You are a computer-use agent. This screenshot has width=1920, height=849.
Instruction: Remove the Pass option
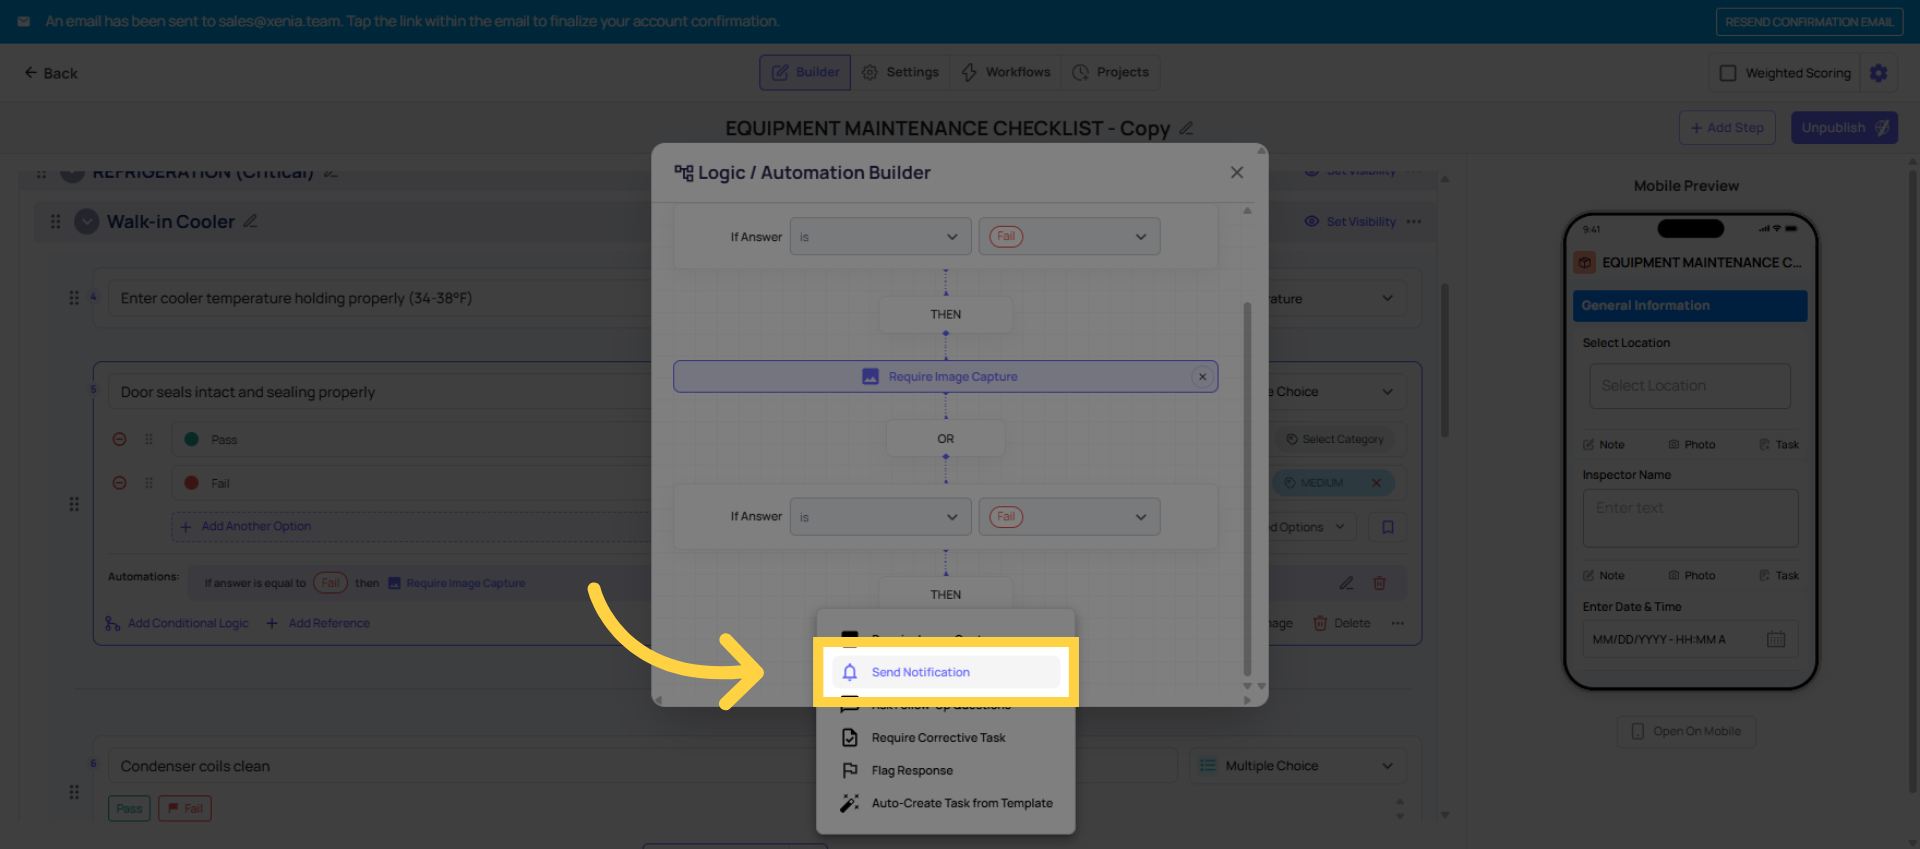119,439
